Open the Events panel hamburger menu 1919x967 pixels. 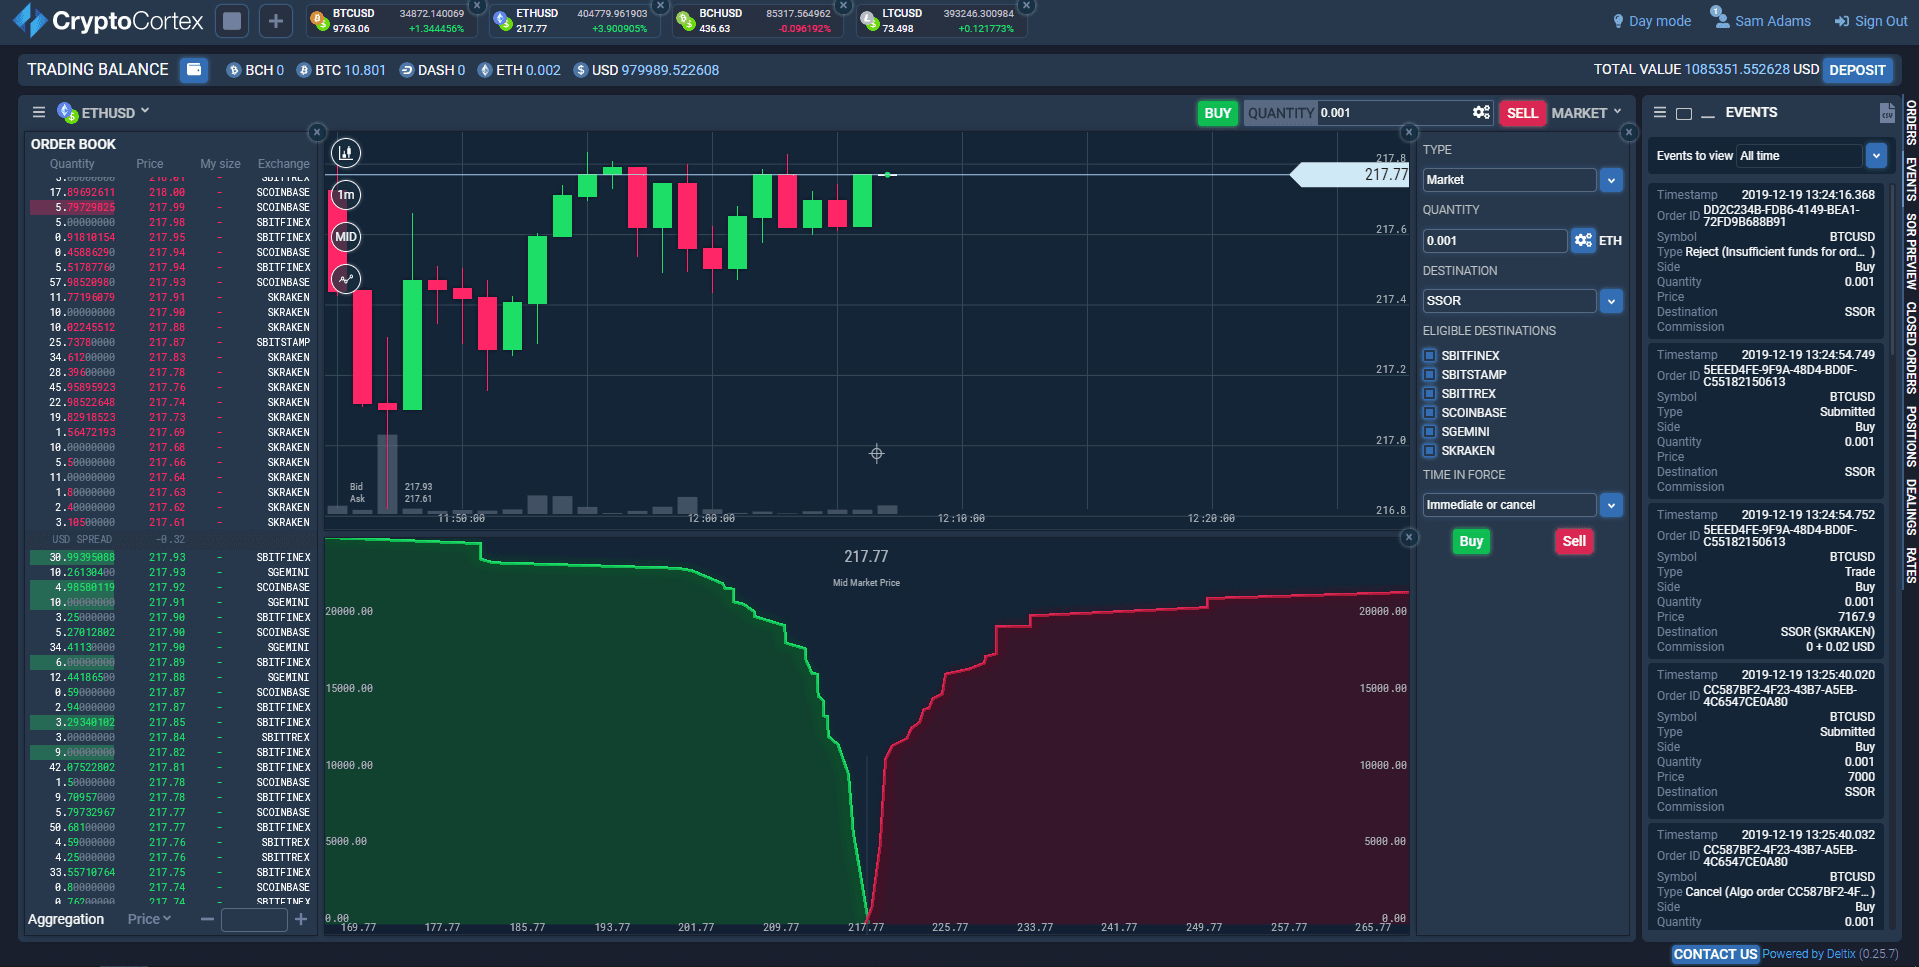point(1660,113)
